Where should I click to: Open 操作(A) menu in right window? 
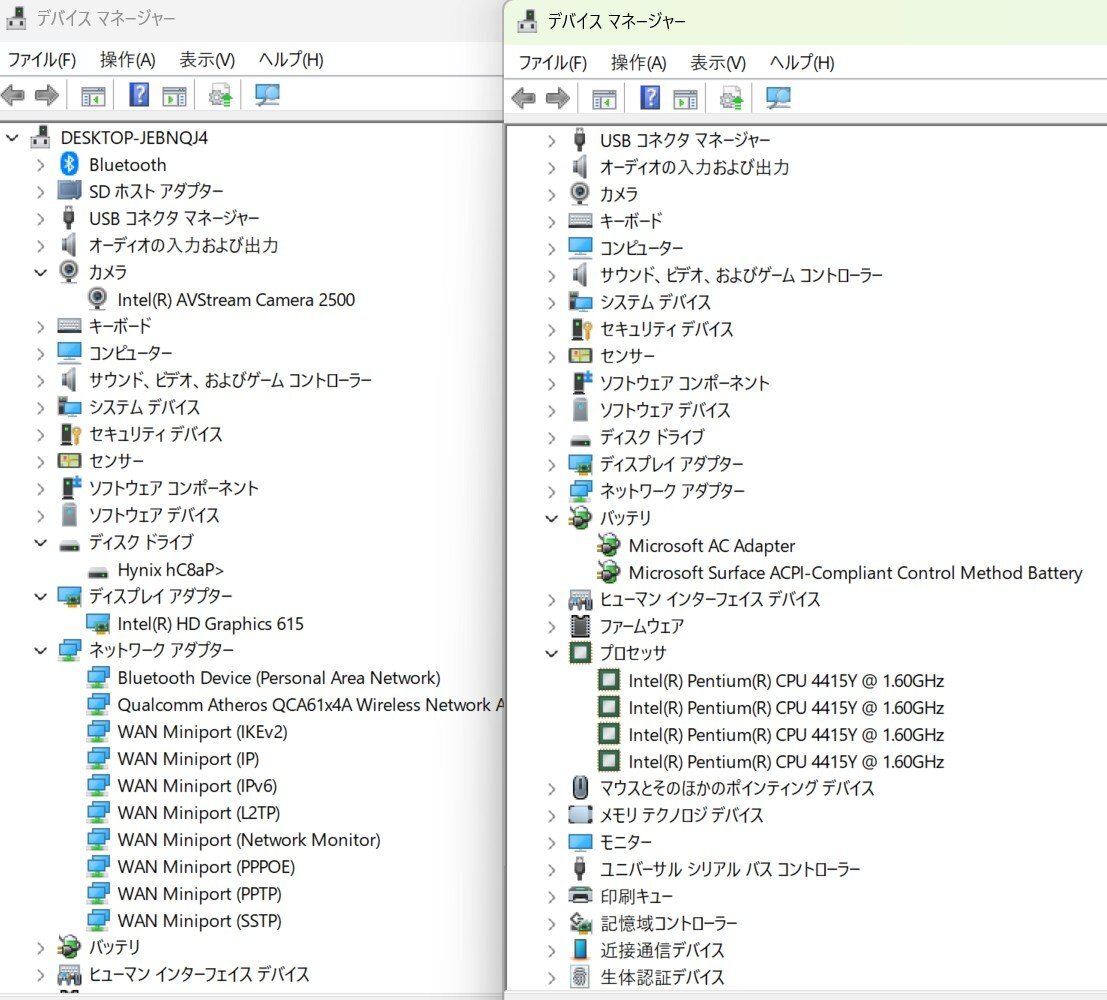coord(639,63)
